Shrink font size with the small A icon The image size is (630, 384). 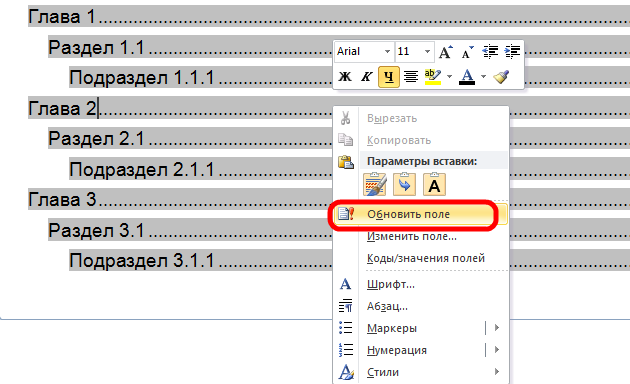tap(467, 52)
